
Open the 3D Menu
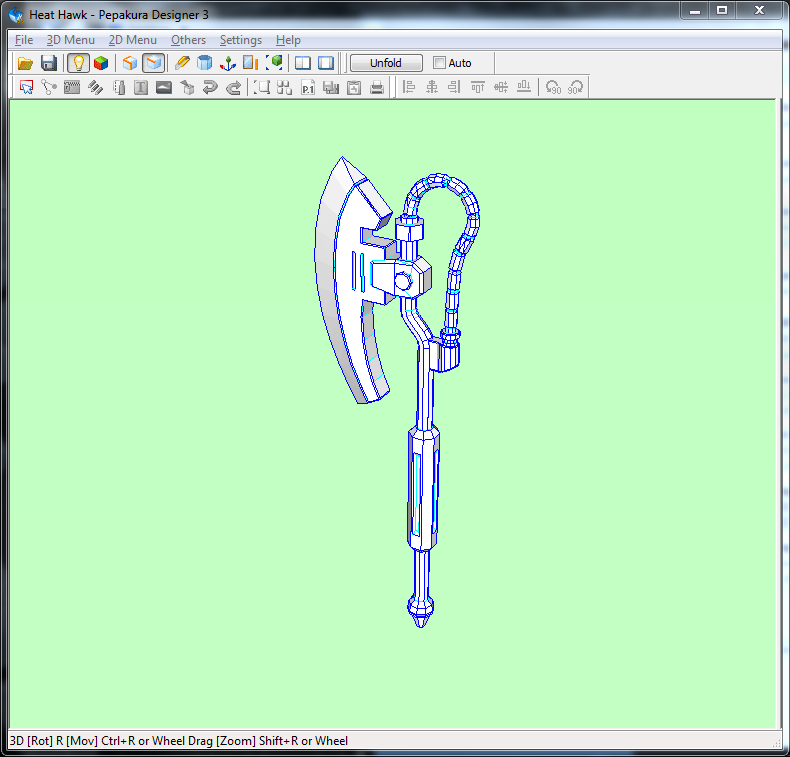click(71, 40)
